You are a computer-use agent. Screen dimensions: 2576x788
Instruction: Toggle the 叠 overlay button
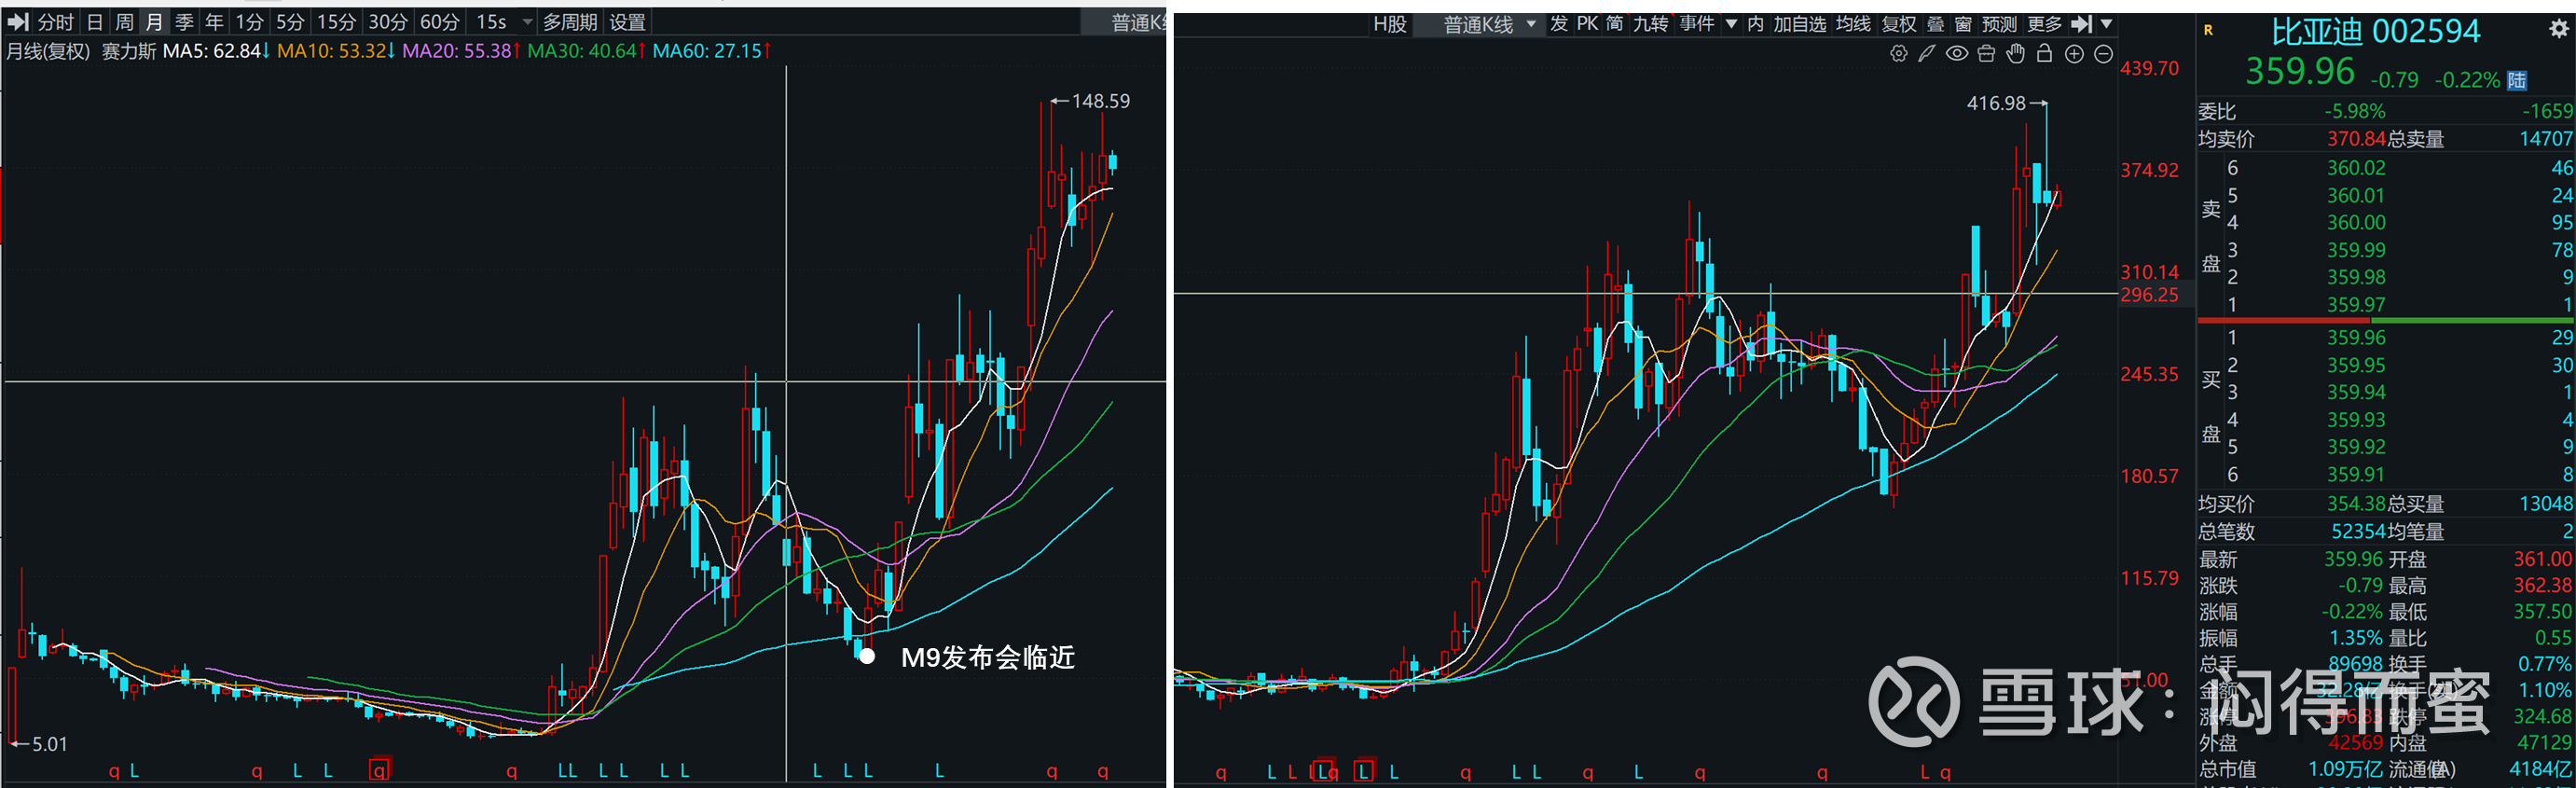(x=1935, y=23)
